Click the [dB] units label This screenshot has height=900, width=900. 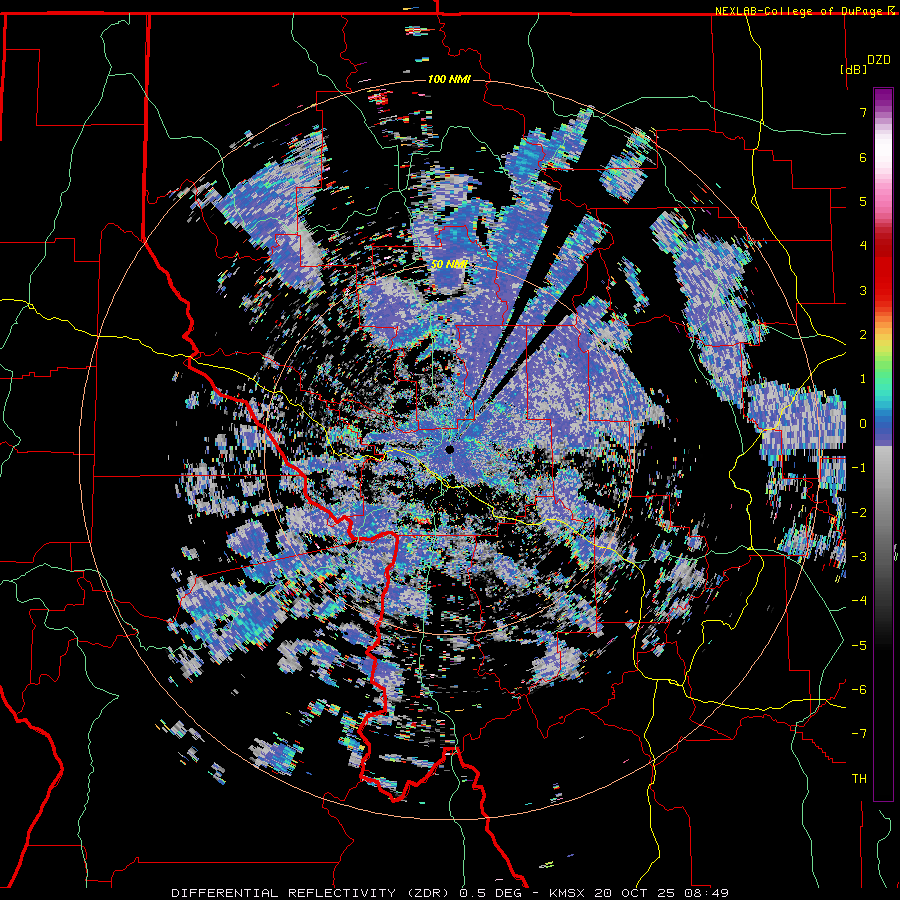853,69
